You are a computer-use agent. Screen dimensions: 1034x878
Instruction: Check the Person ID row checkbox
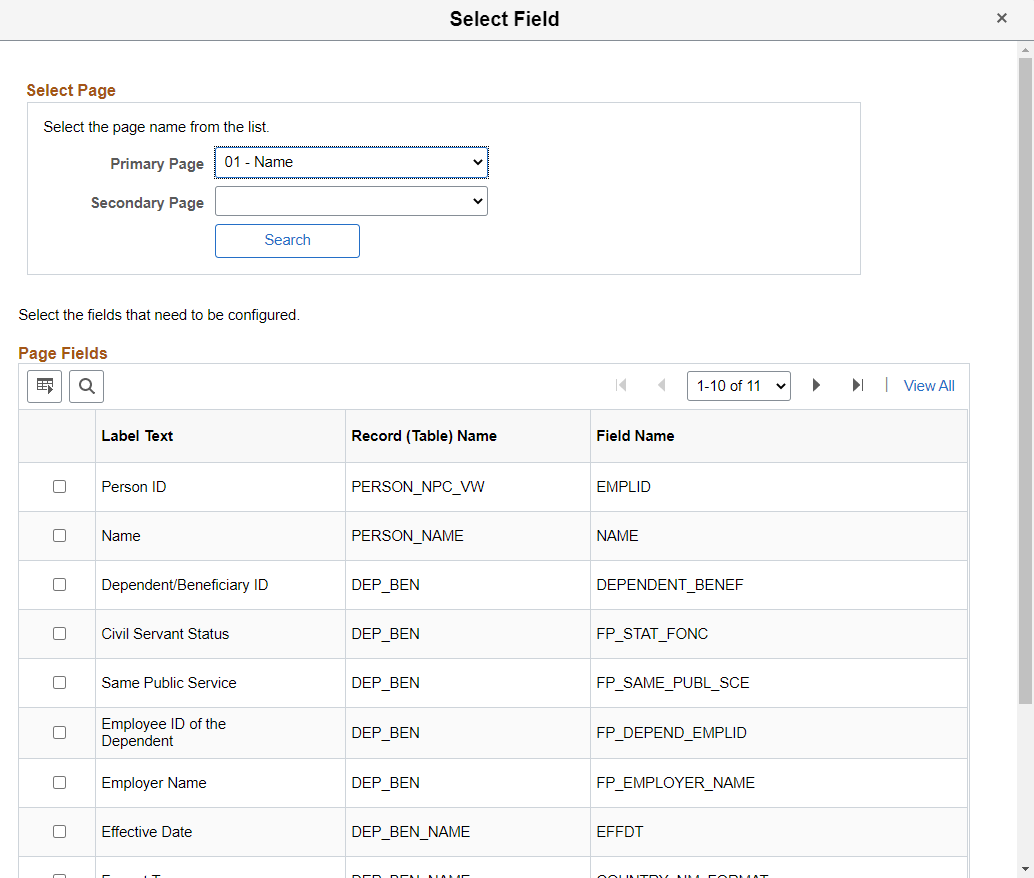(59, 487)
